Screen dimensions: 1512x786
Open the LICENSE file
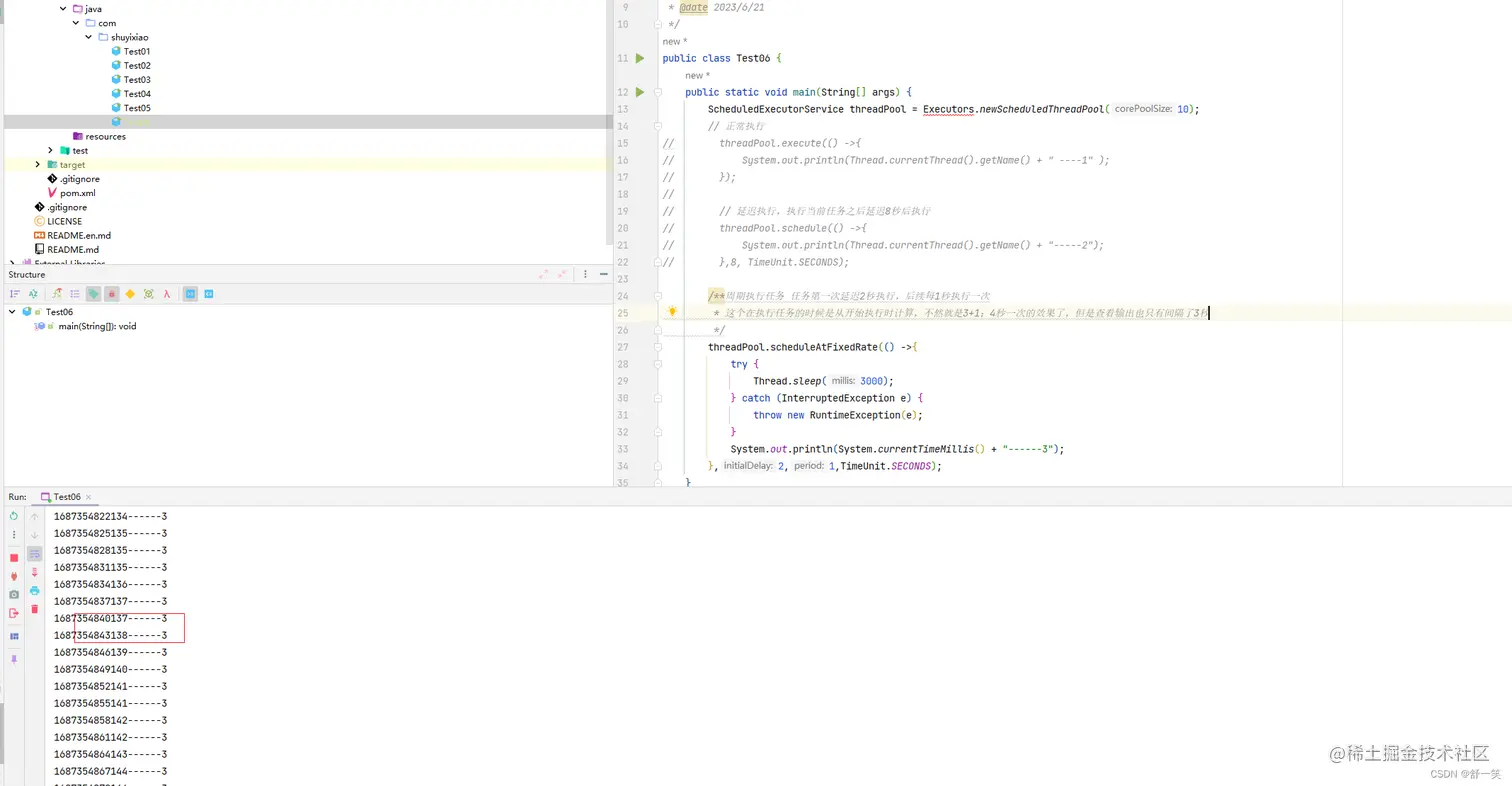58,221
